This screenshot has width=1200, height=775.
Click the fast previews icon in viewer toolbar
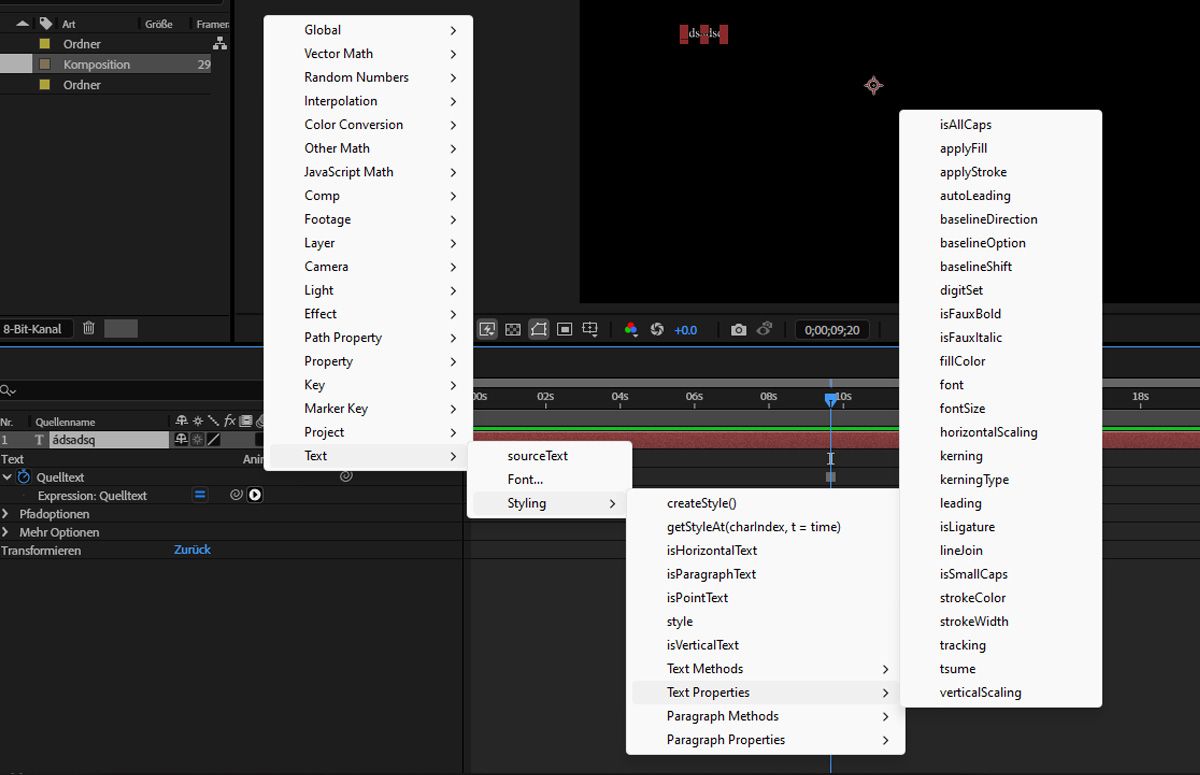click(x=487, y=329)
